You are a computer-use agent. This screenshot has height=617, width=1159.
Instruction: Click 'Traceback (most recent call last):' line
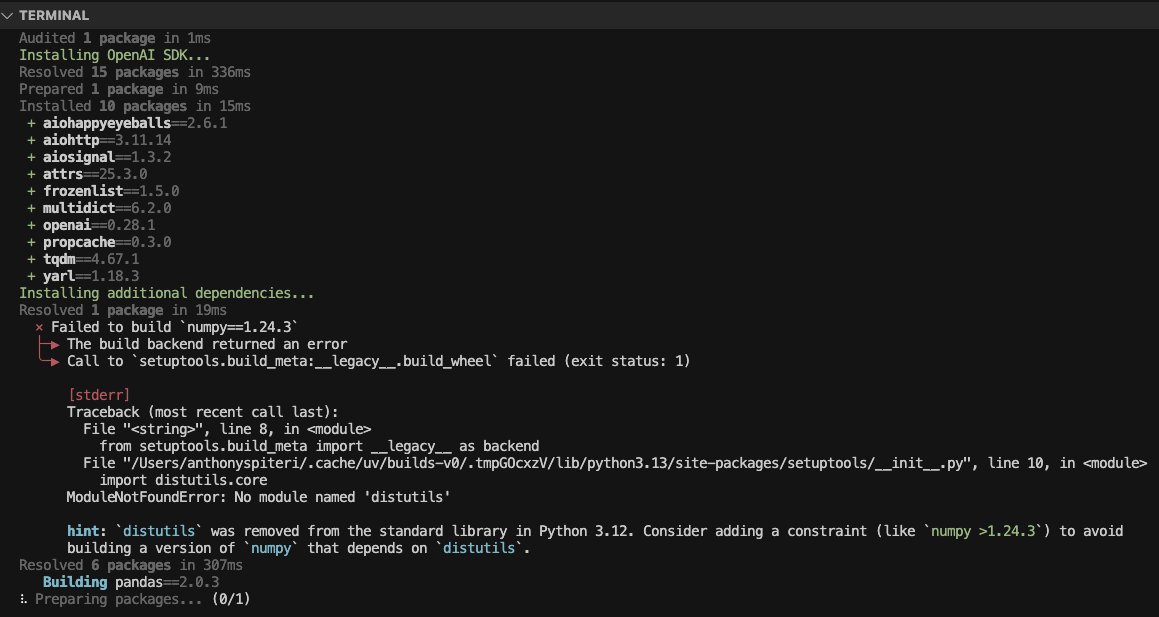pos(203,412)
